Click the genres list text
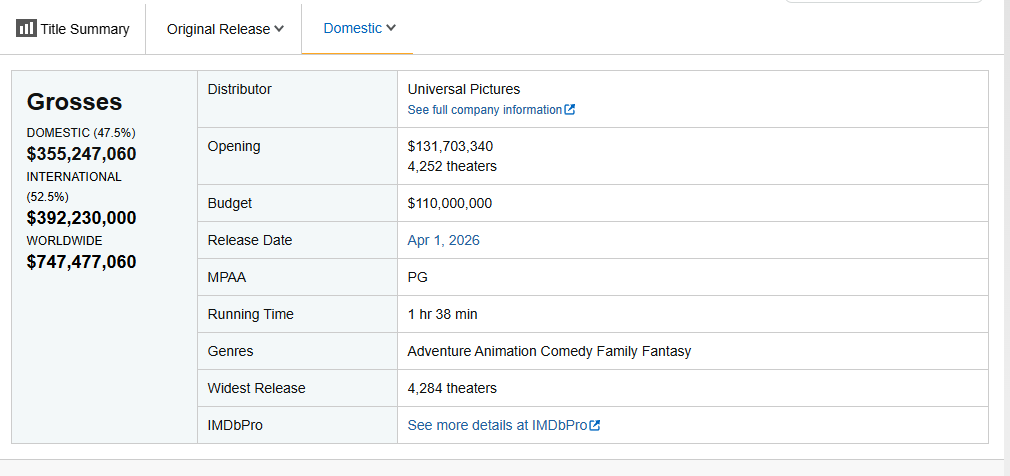The height and width of the screenshot is (476, 1010). click(x=549, y=351)
